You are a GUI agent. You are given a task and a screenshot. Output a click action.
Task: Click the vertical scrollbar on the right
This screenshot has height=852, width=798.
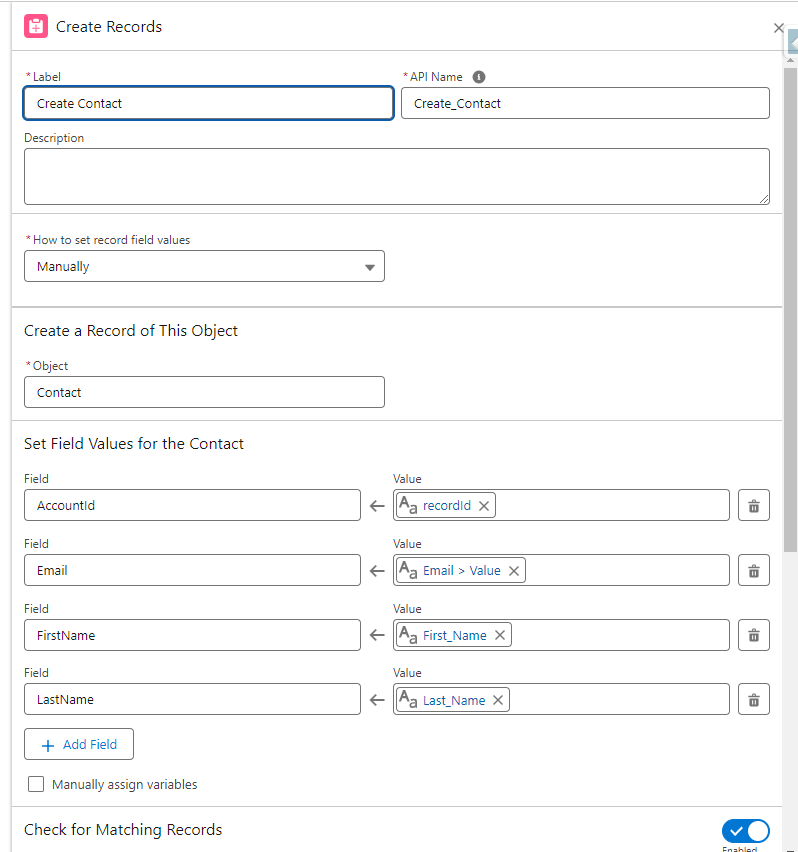(790, 300)
